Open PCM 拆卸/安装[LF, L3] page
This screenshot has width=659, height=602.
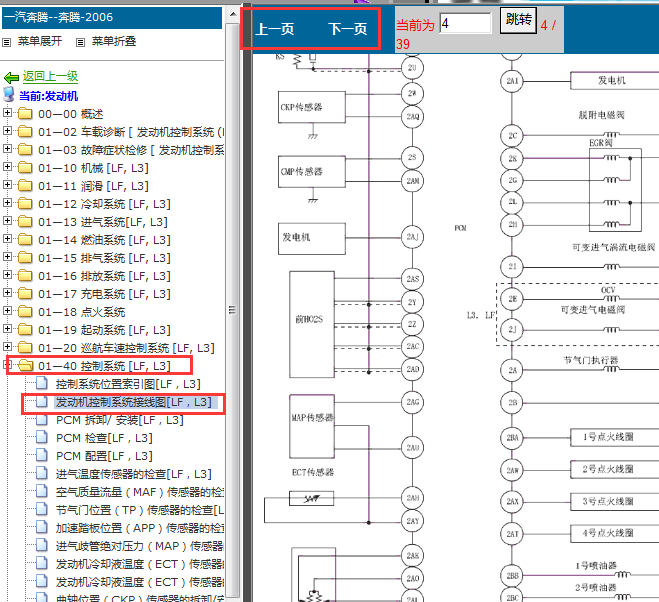[120, 420]
